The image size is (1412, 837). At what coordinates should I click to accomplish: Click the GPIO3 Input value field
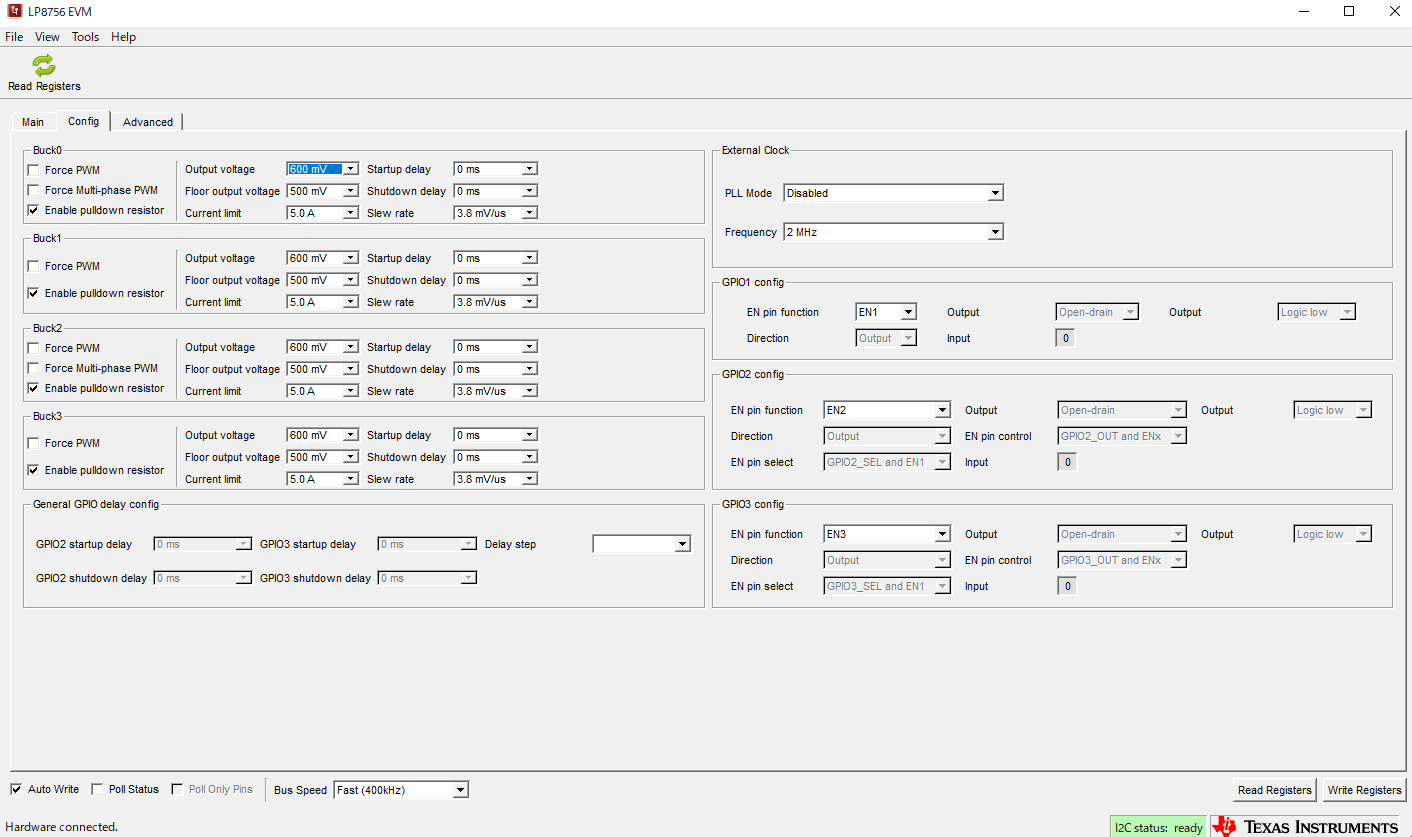click(1067, 586)
